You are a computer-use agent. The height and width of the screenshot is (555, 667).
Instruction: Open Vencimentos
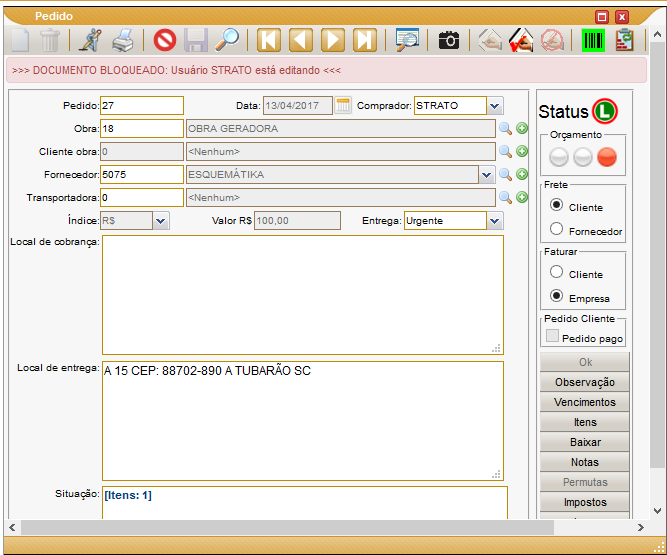[x=584, y=402]
